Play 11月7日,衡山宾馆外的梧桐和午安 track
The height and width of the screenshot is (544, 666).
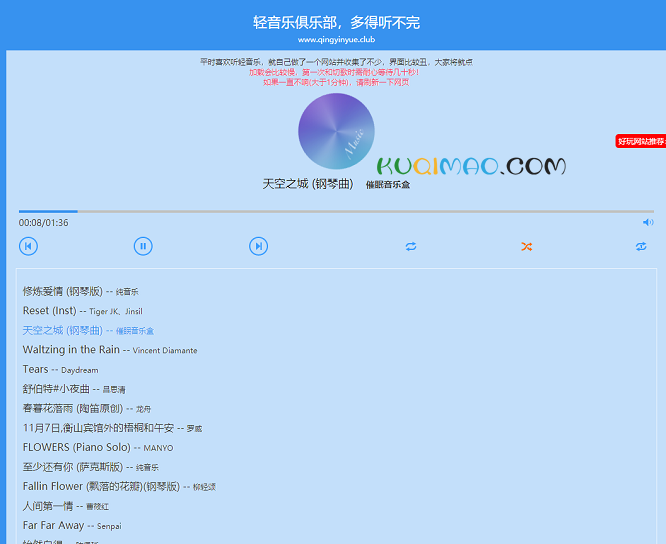click(x=112, y=428)
